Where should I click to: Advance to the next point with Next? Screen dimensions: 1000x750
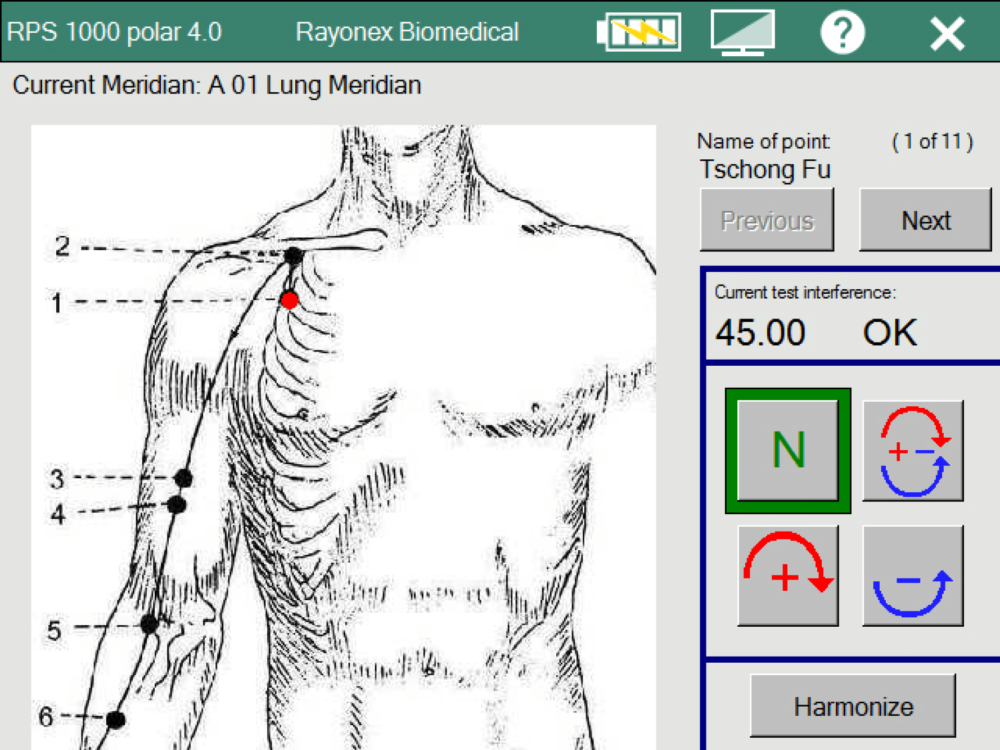[x=926, y=220]
